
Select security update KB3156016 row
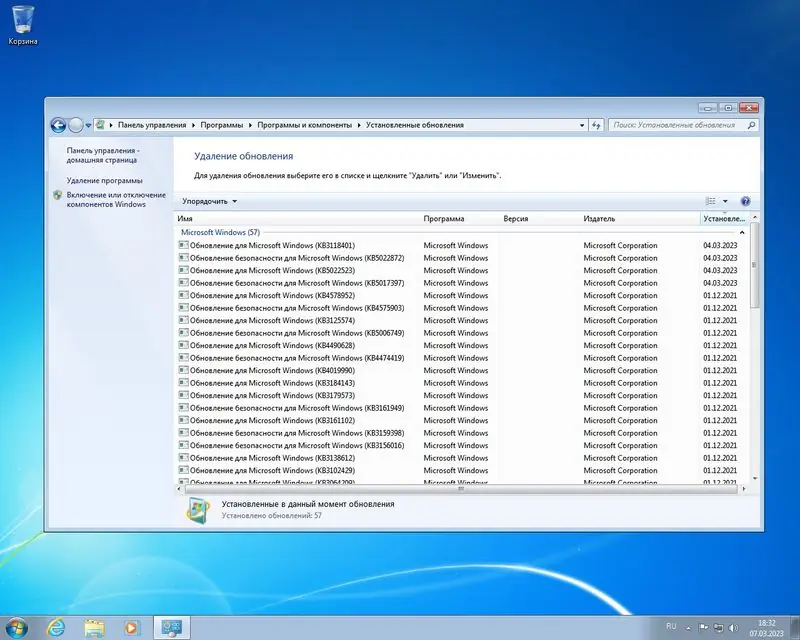click(461, 446)
